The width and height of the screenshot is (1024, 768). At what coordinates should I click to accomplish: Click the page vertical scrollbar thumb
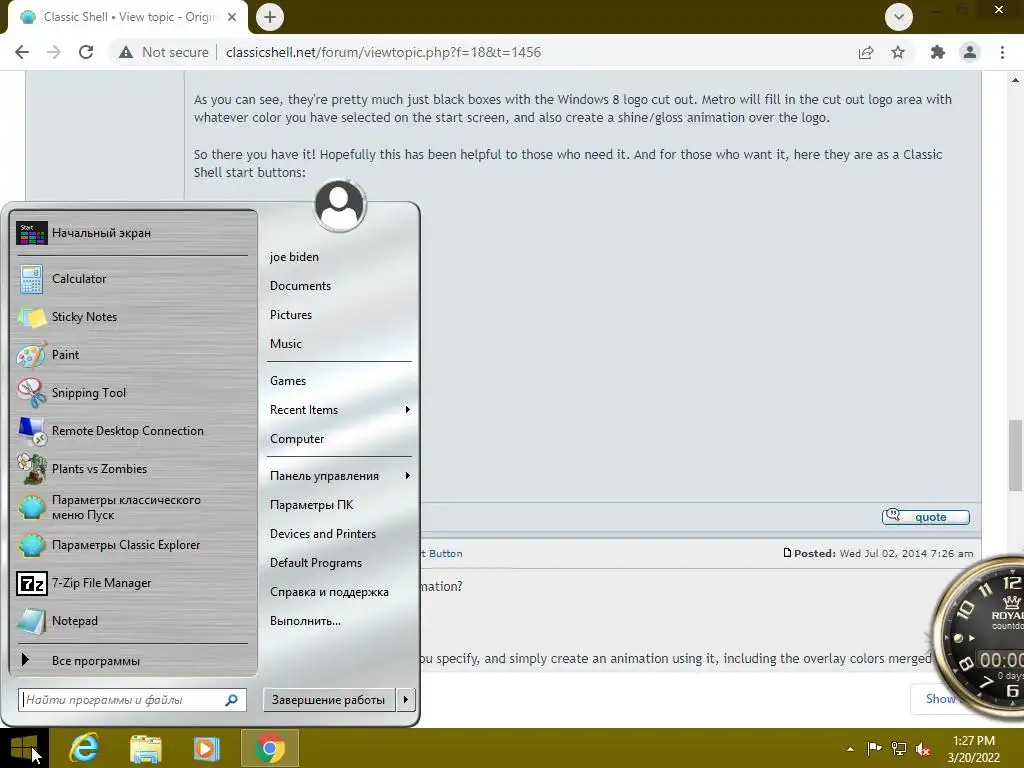coord(1015,455)
